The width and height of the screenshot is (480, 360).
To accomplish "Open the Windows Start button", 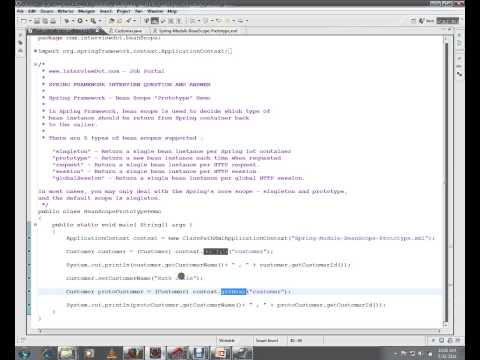I will pyautogui.click(x=24, y=353).
